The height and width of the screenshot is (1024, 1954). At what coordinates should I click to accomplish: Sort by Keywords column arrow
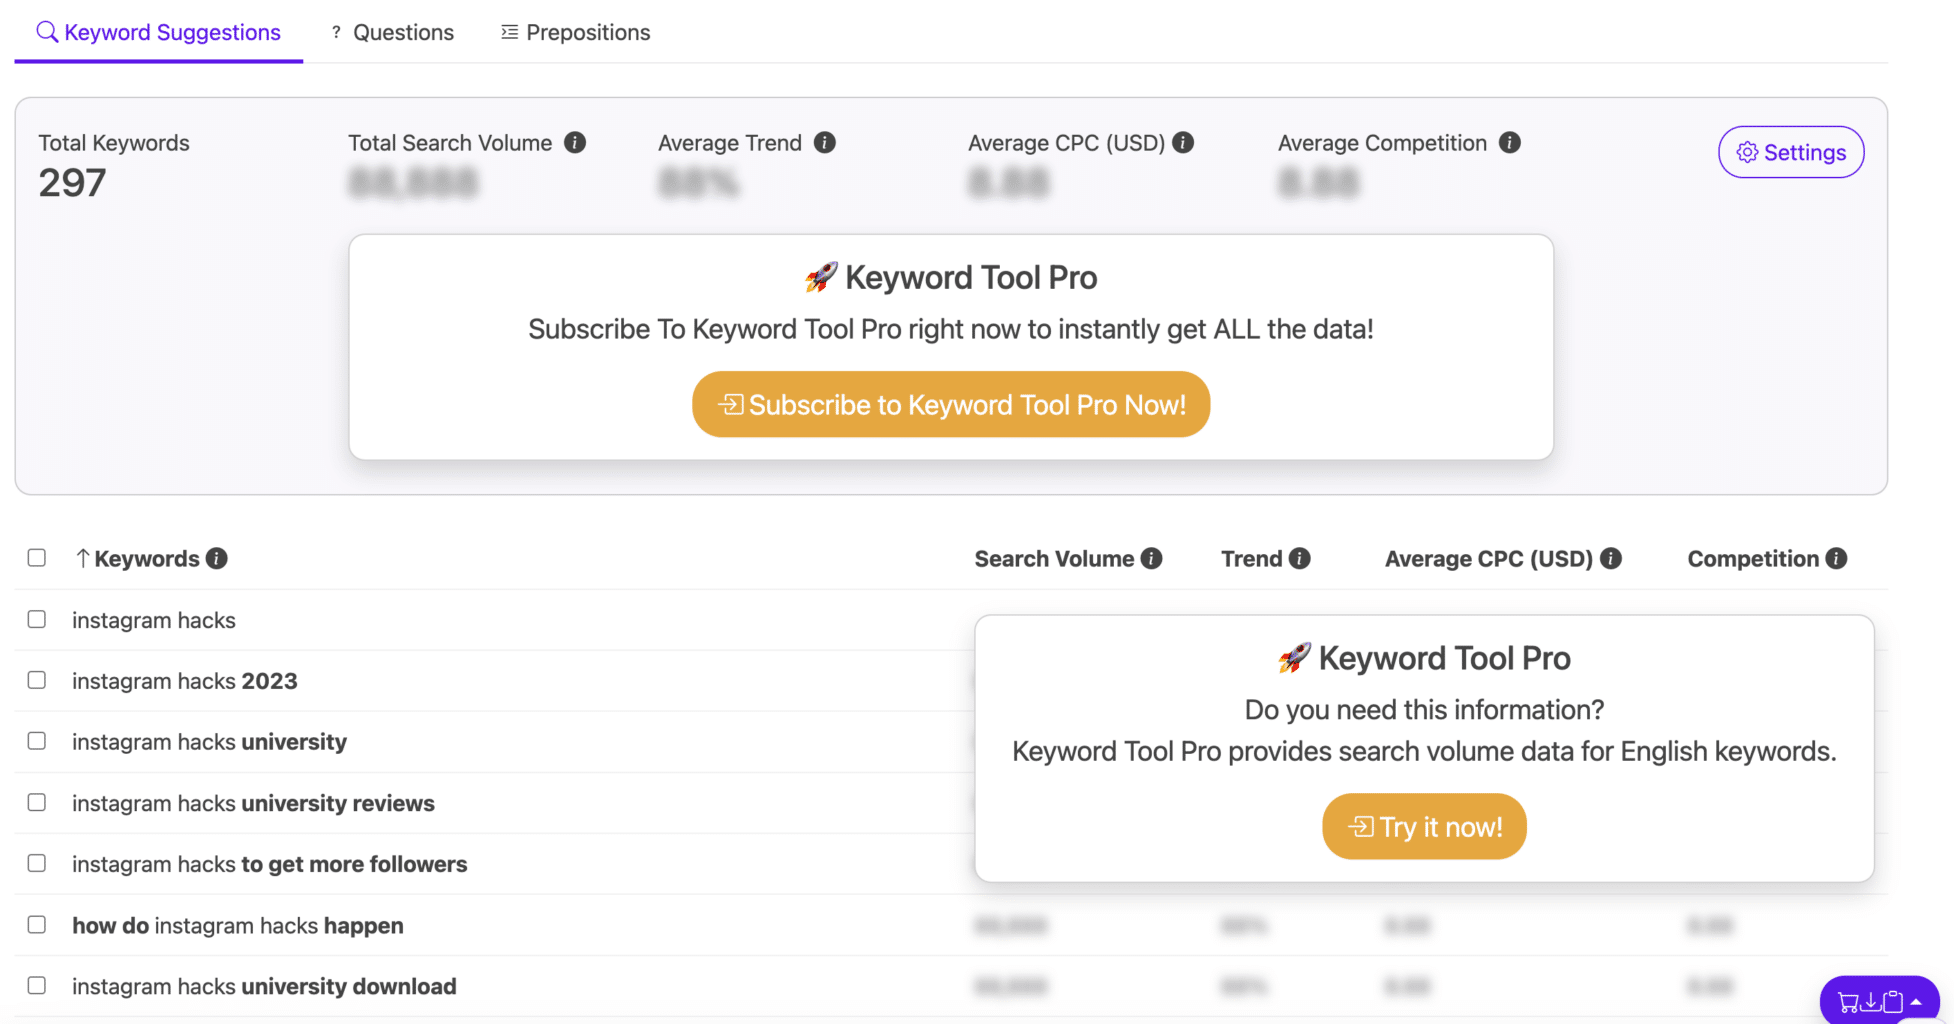[x=83, y=559]
